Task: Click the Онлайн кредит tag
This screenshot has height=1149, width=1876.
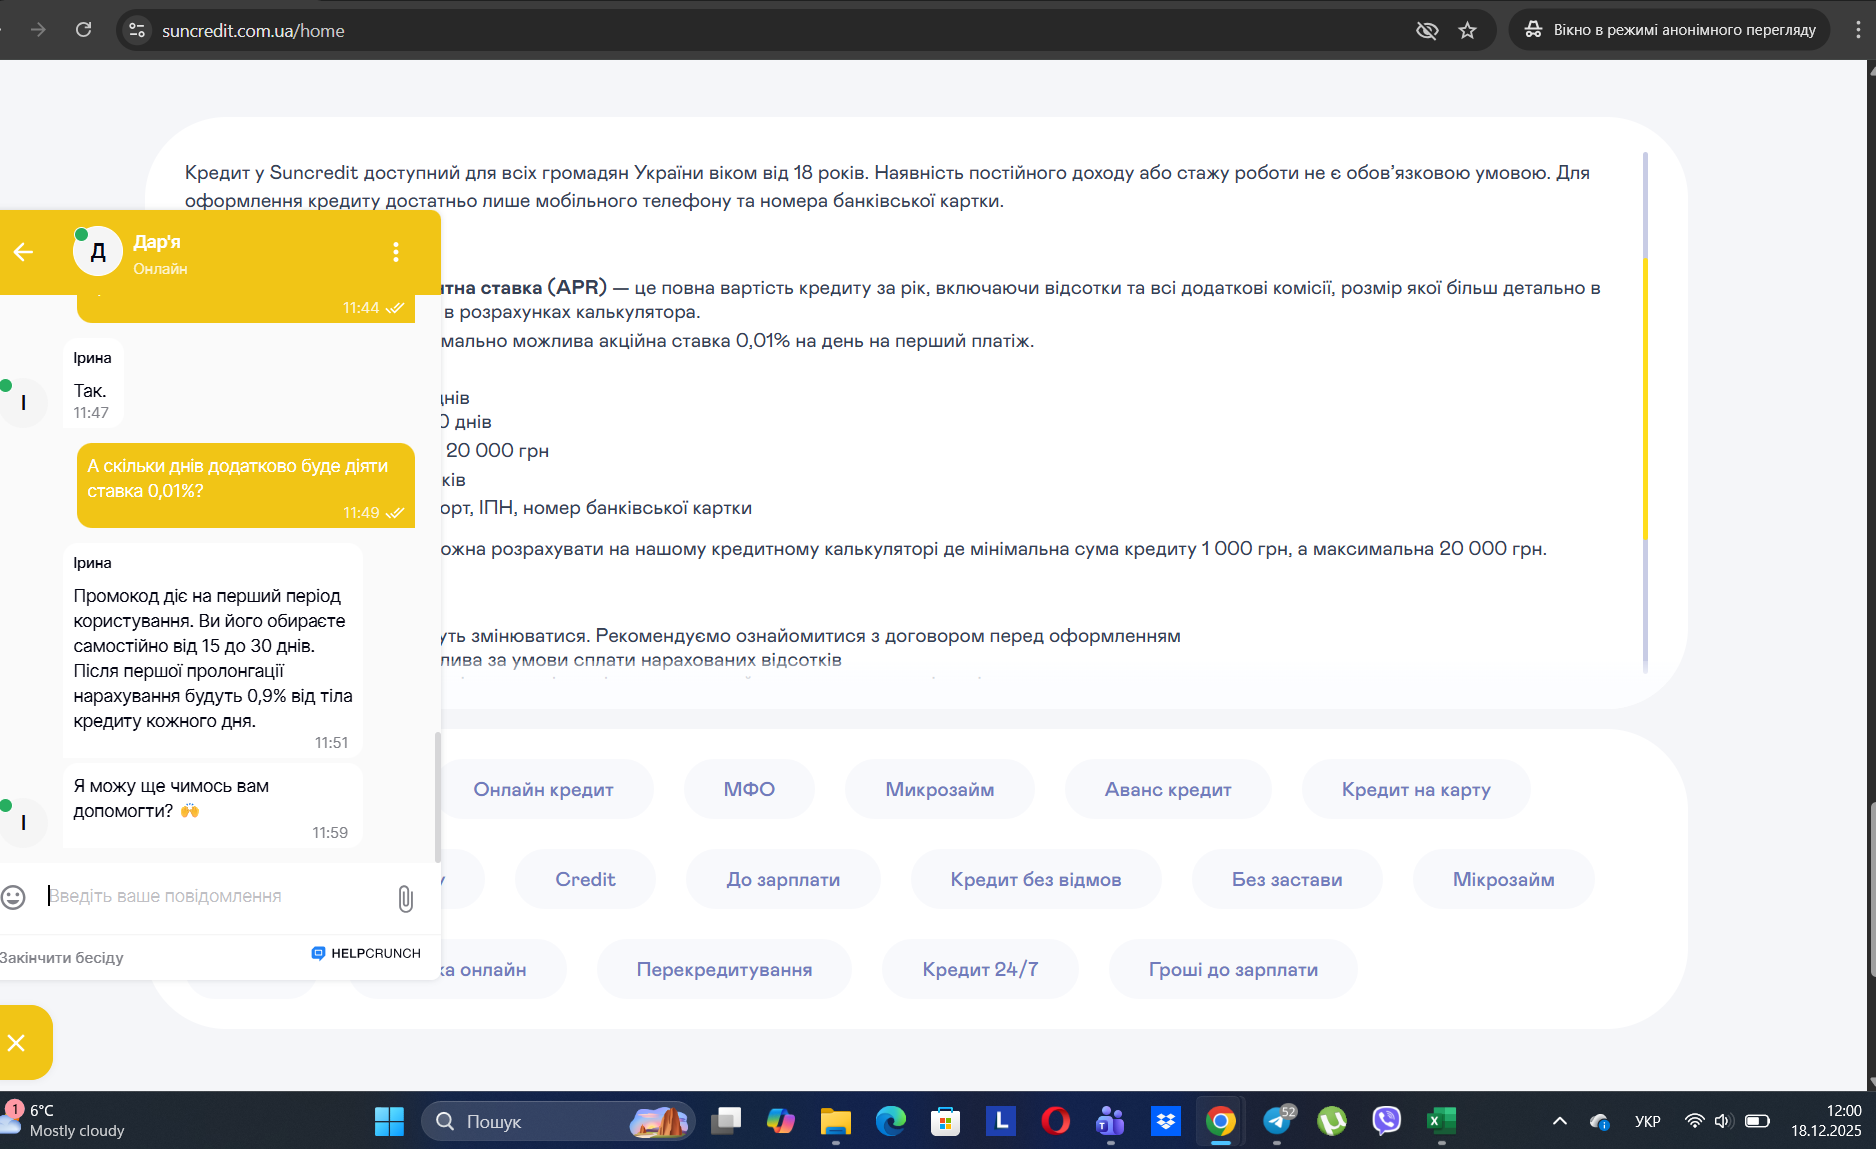Action: [543, 789]
